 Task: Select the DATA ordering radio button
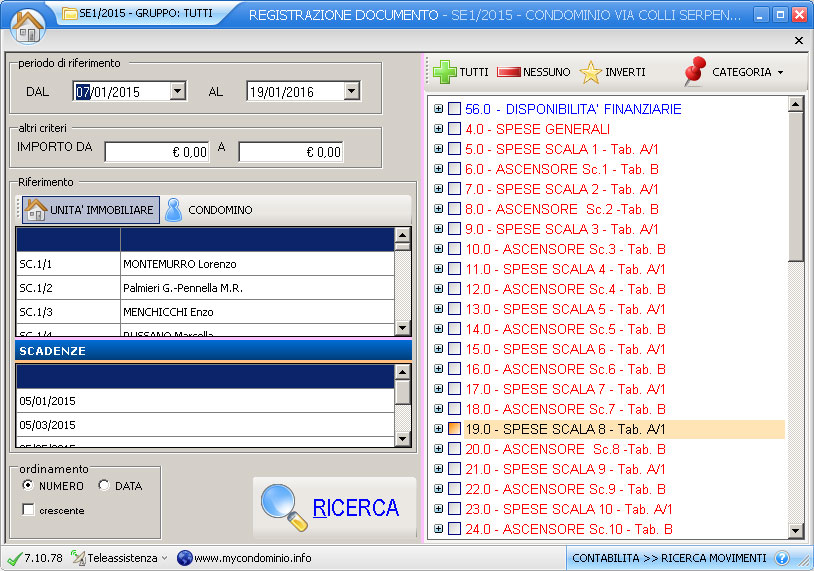coord(104,486)
